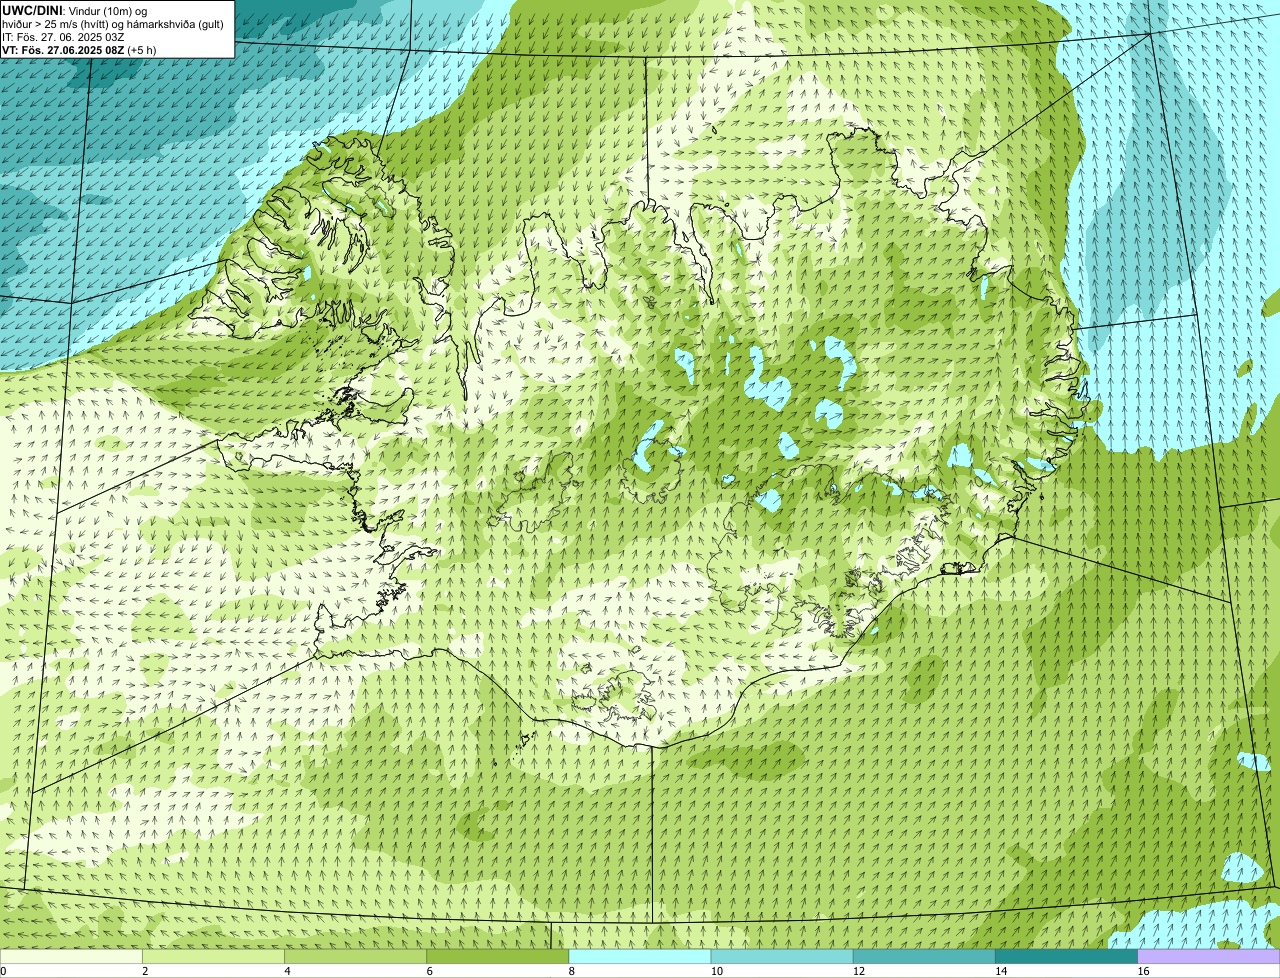The image size is (1280, 978).
Task: Click the "VT: Fös. 27.06.2025 08Z (+5 h)" line
Action: [x=79, y=50]
